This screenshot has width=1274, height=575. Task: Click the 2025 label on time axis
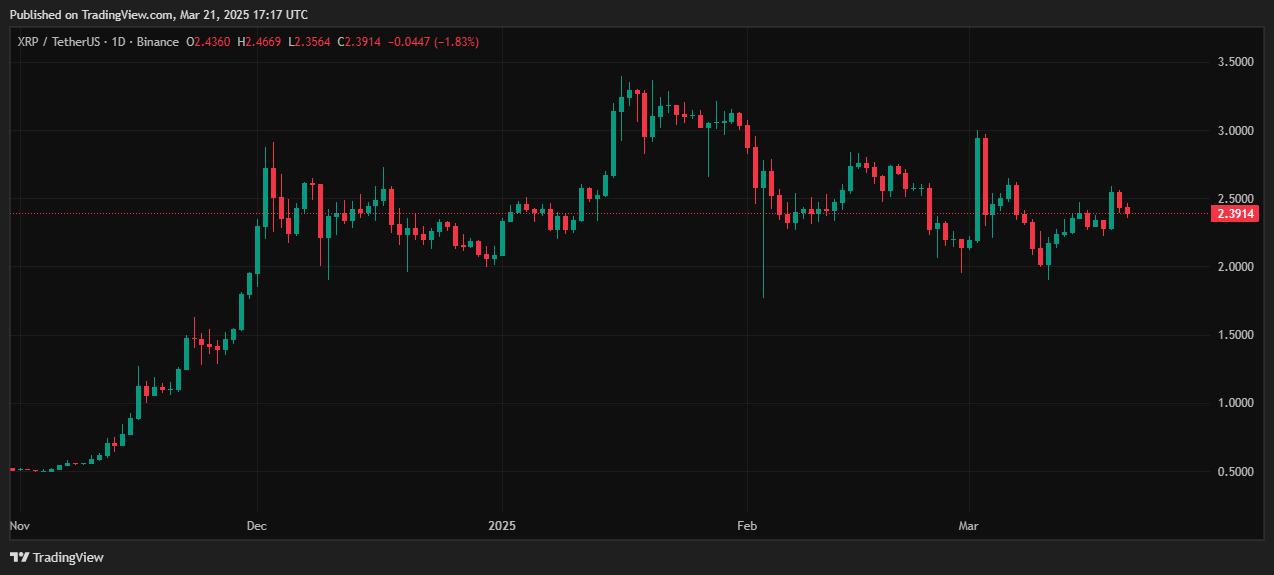coord(502,524)
